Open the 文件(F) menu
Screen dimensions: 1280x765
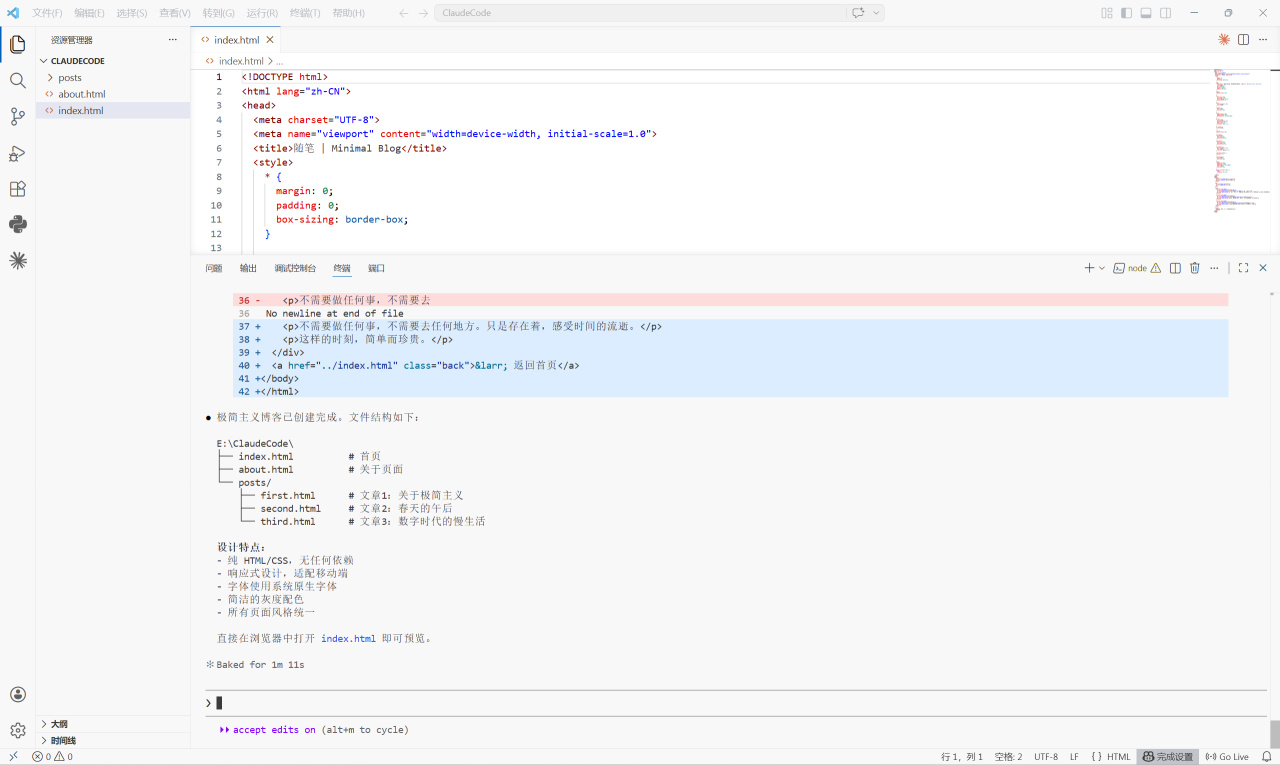tap(47, 13)
